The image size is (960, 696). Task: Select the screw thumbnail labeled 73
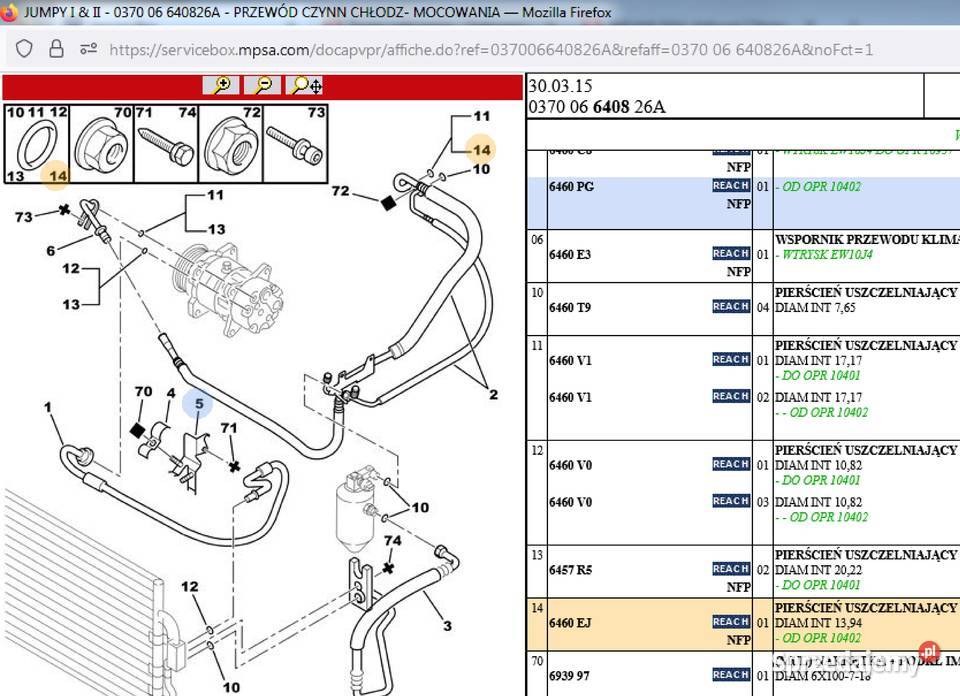[296, 147]
